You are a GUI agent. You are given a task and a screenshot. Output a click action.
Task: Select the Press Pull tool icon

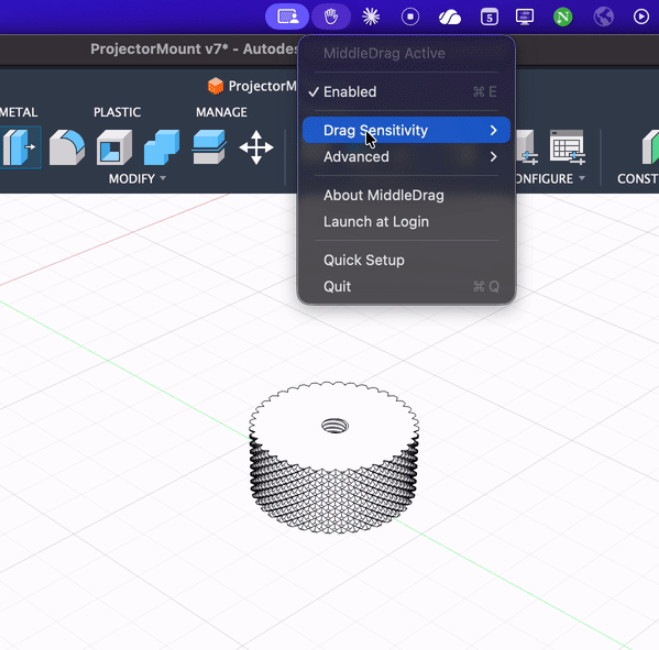19,147
